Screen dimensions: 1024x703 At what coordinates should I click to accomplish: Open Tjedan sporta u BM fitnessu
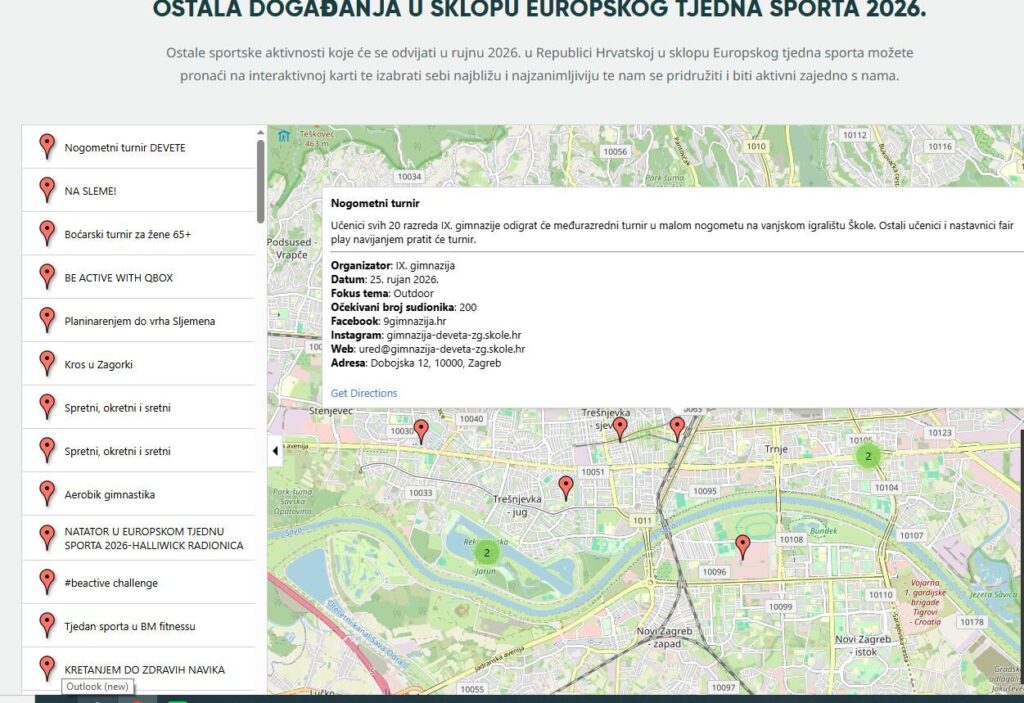coord(138,626)
